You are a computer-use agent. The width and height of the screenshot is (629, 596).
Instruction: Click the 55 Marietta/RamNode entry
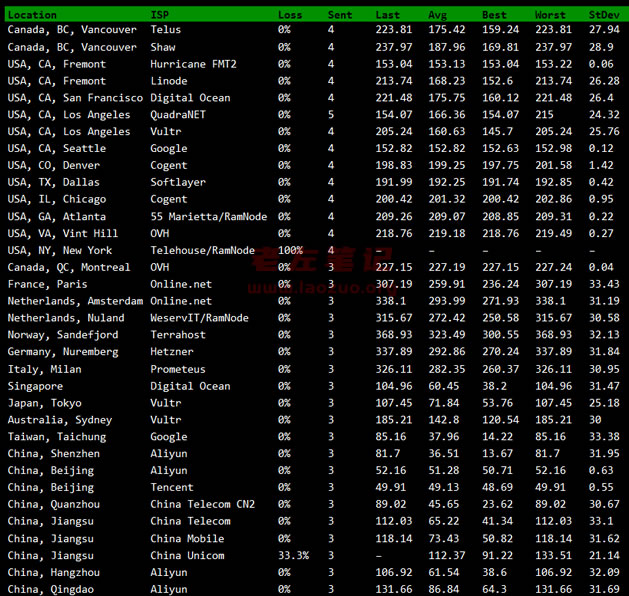pos(209,217)
